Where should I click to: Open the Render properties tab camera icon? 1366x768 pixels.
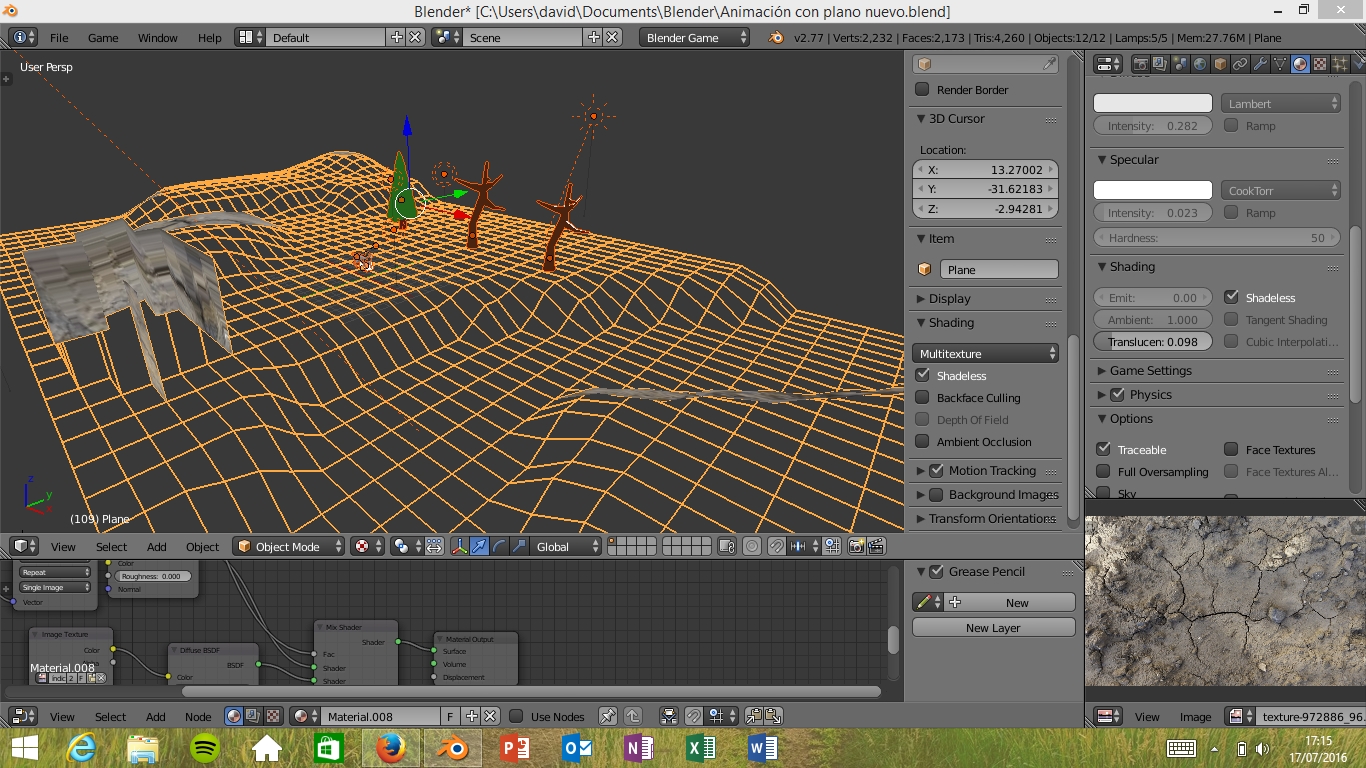1140,64
